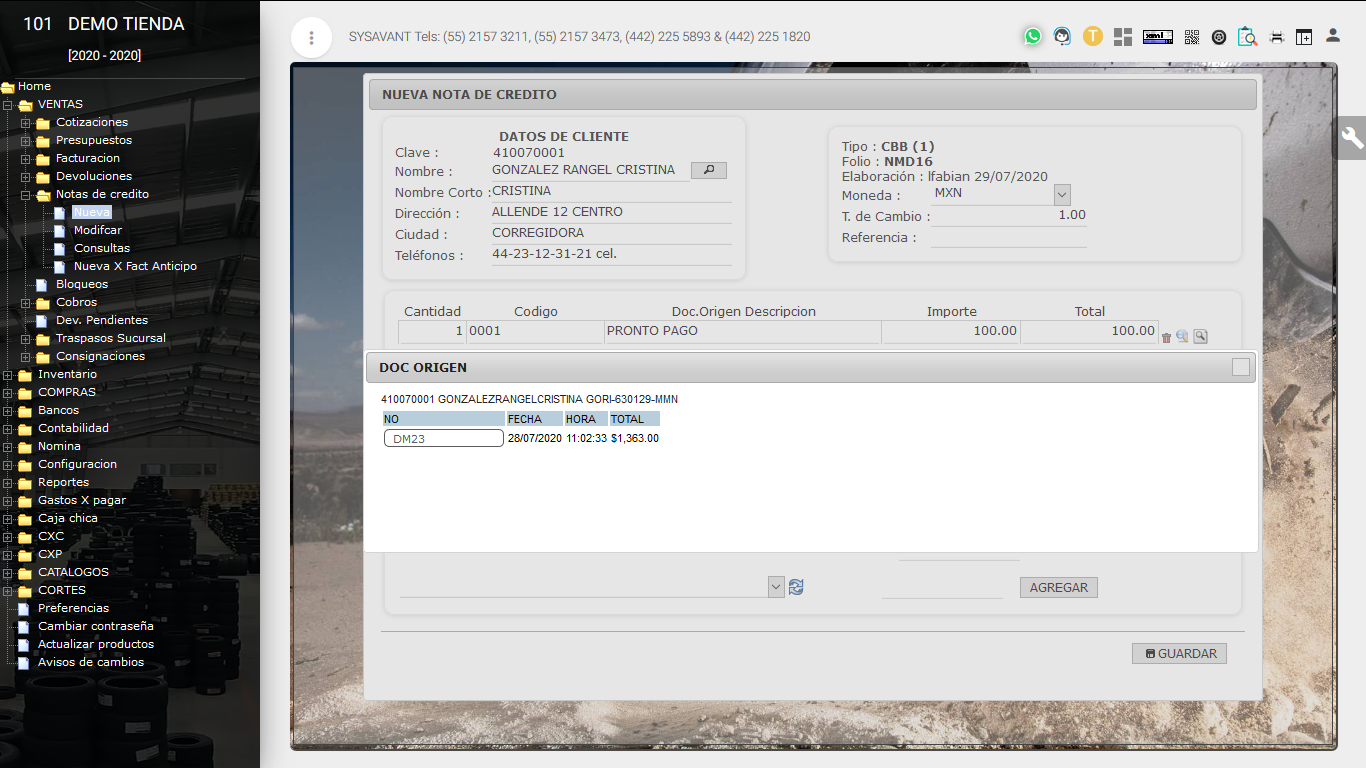The height and width of the screenshot is (768, 1366).
Task: Click the printer icon in top toolbar
Action: pos(1276,37)
